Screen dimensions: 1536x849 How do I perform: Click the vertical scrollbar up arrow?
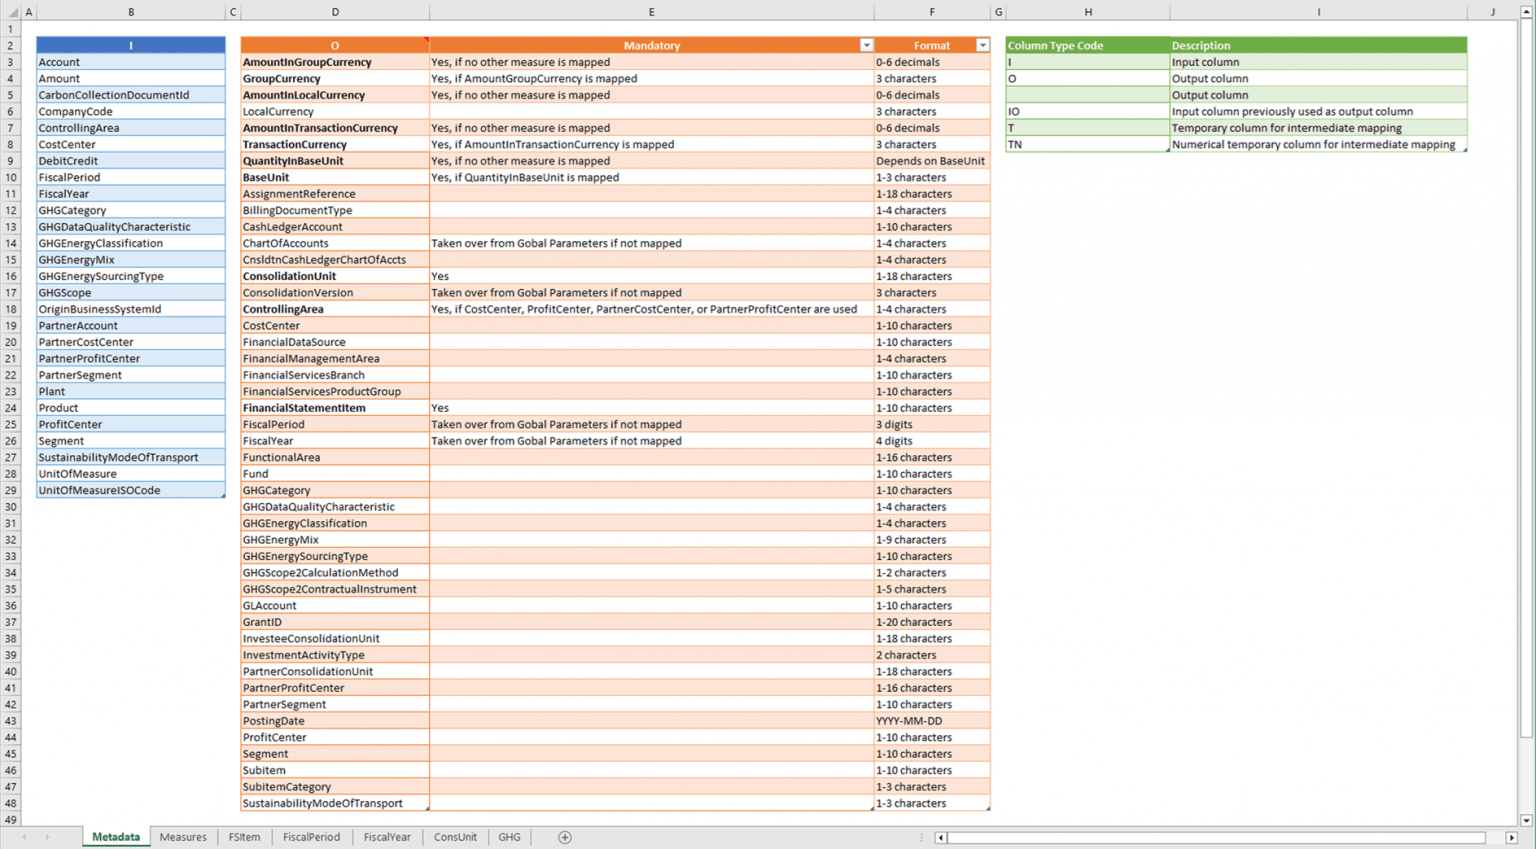click(1528, 11)
